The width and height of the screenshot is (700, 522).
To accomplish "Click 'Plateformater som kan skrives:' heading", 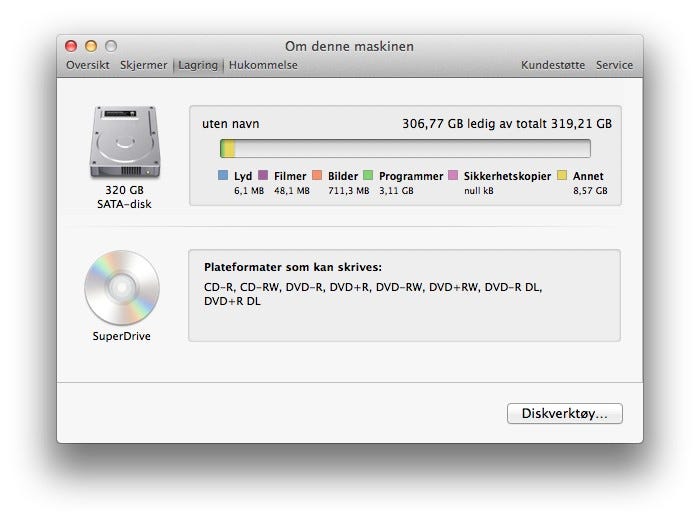I will point(293,267).
